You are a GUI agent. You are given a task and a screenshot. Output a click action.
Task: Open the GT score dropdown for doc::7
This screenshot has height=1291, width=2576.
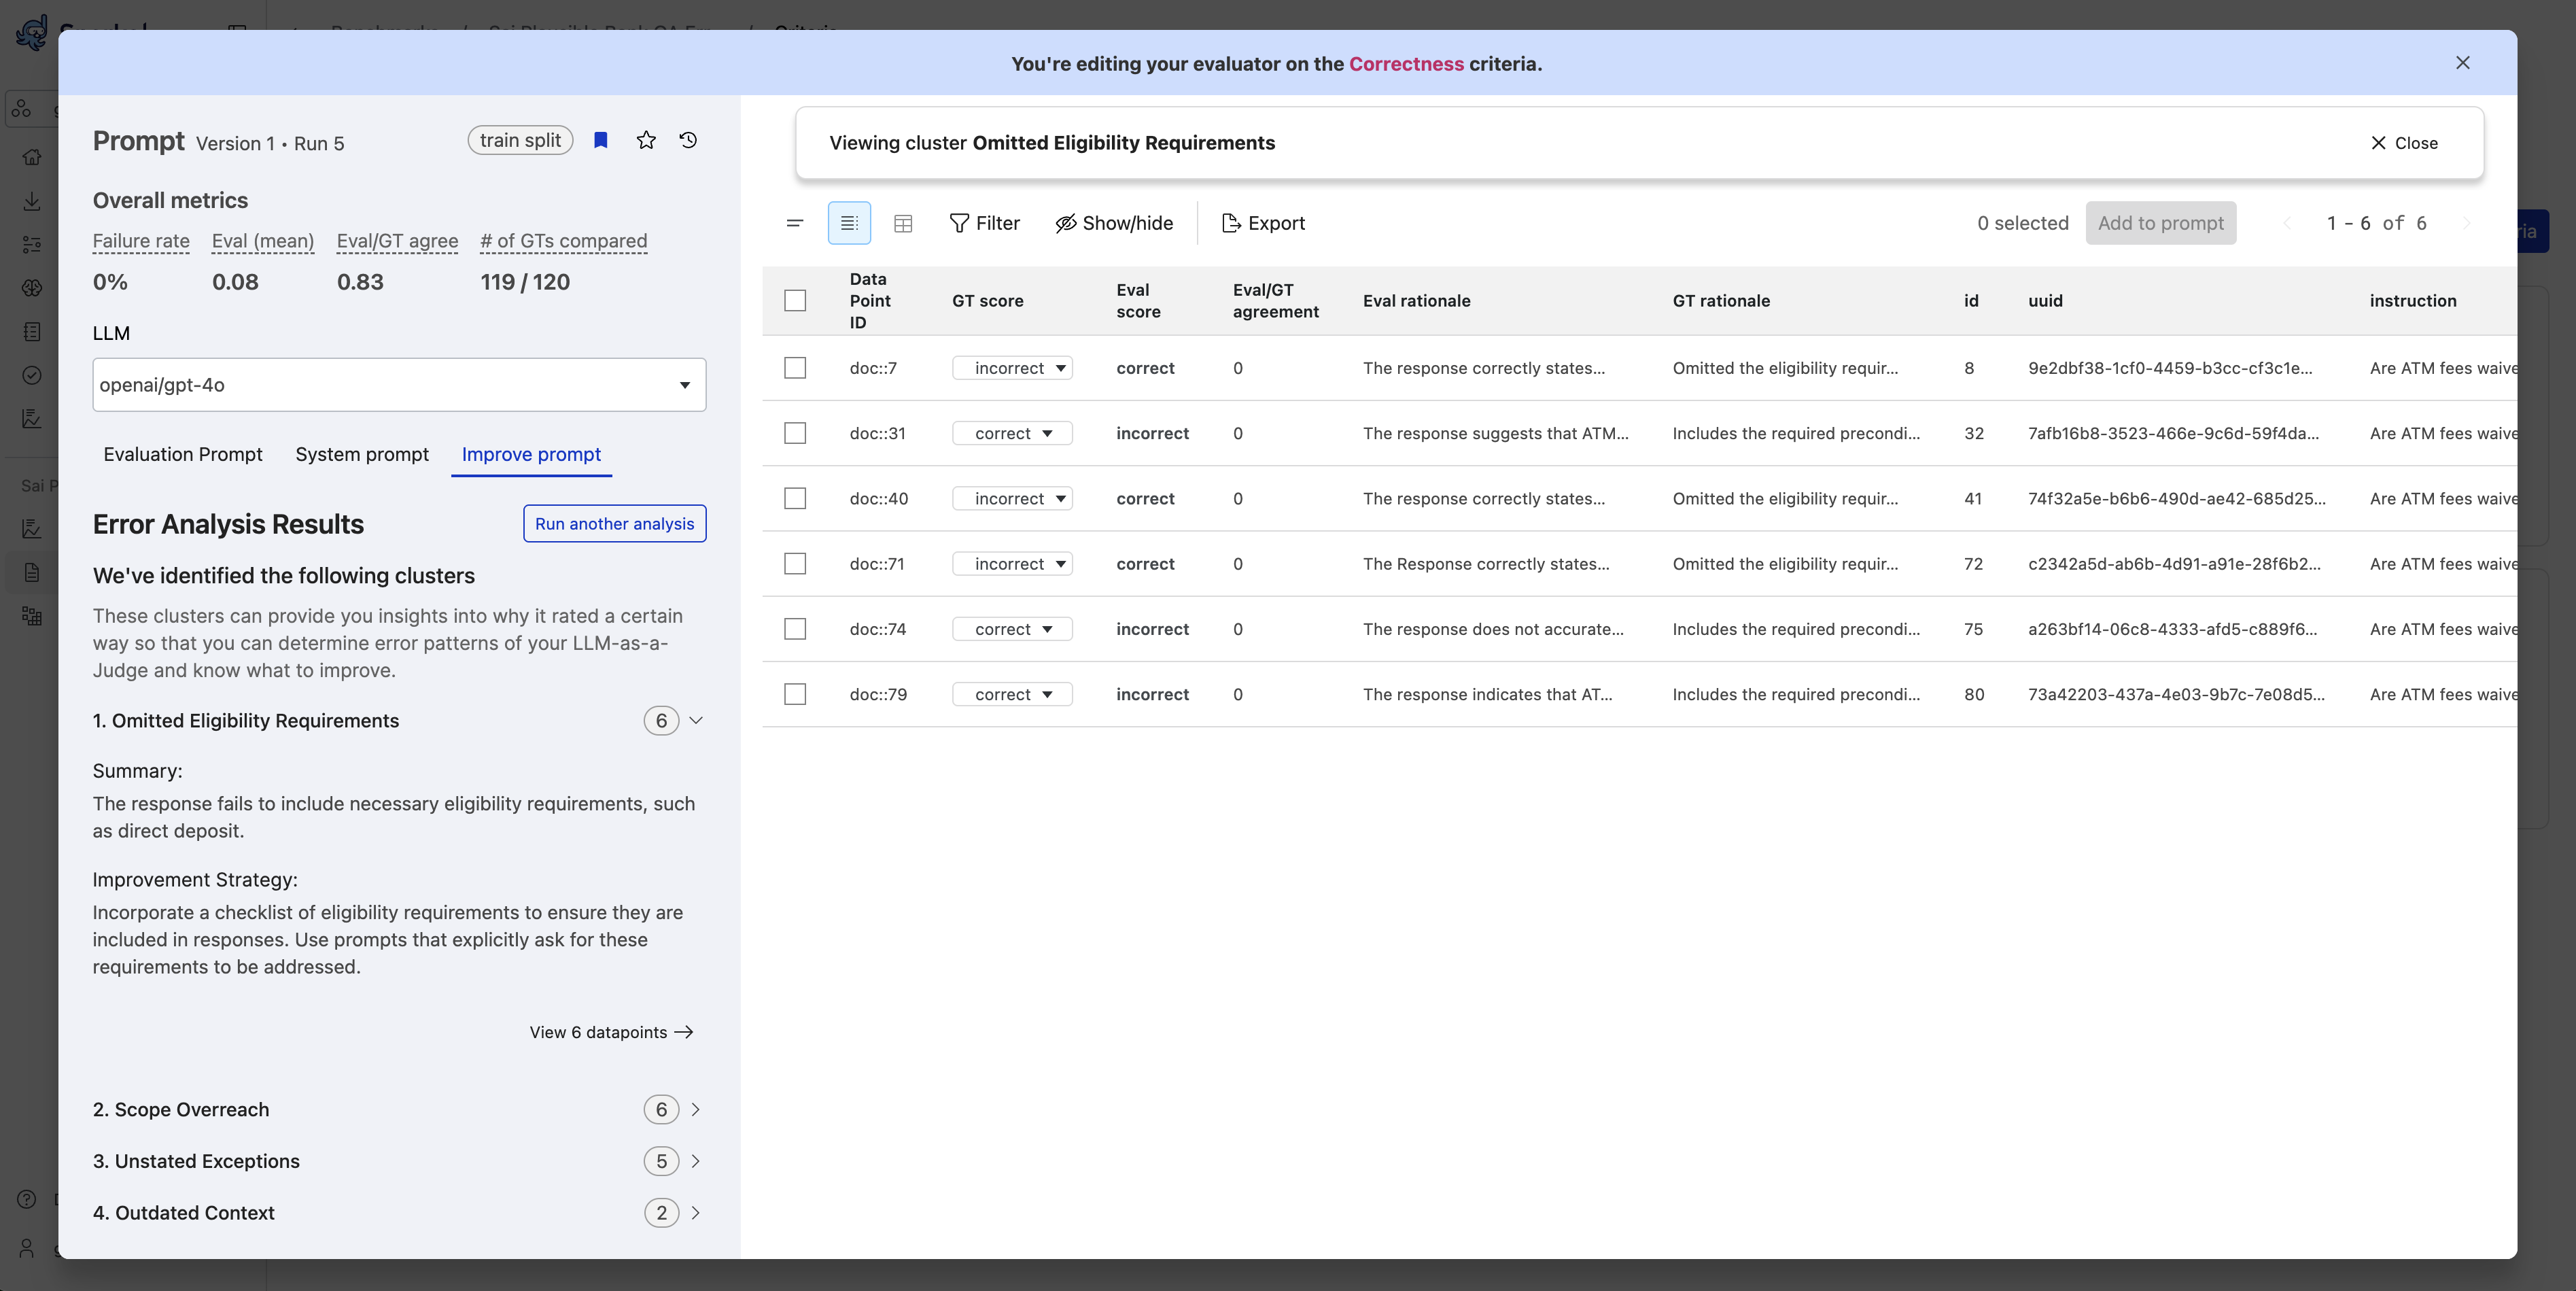1012,368
